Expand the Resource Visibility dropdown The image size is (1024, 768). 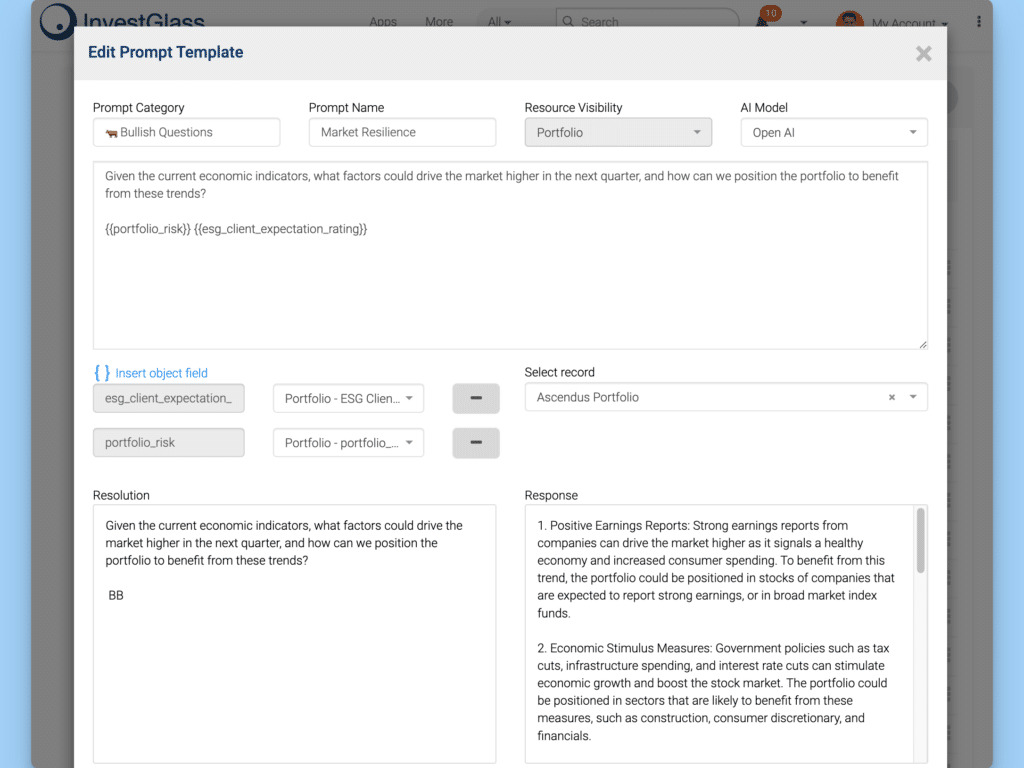coord(618,132)
